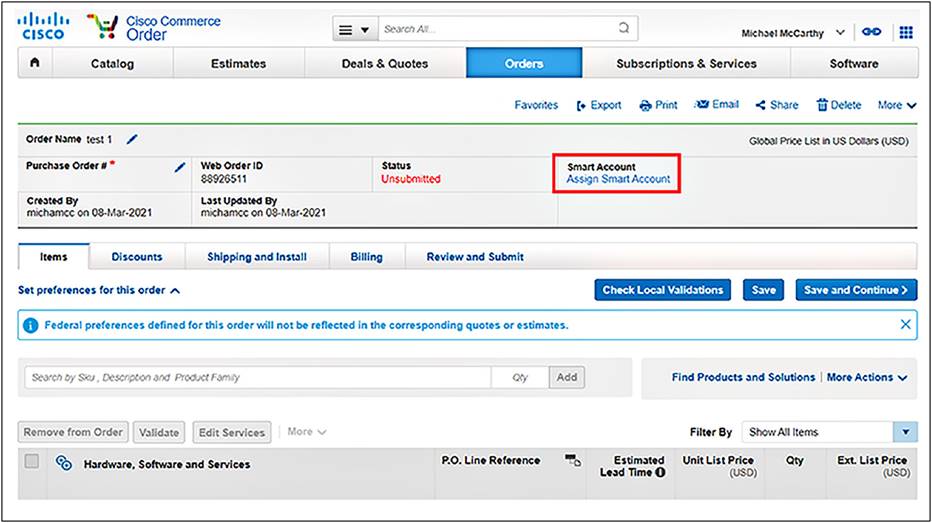Toggle the select-all items checkbox
The height and width of the screenshot is (523, 932).
click(32, 461)
